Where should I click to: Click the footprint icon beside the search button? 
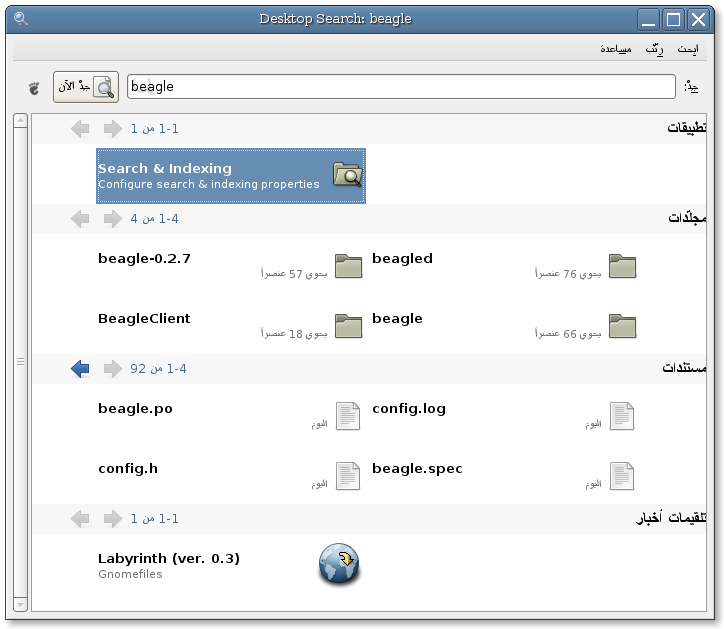[x=35, y=87]
